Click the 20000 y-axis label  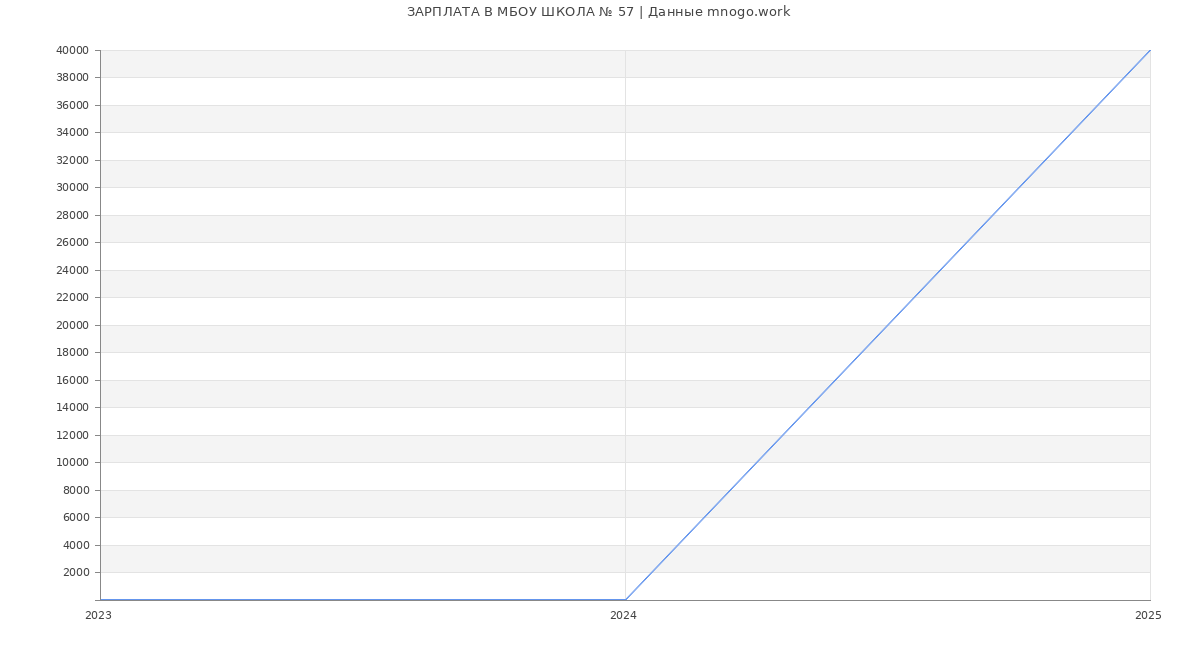tap(72, 325)
